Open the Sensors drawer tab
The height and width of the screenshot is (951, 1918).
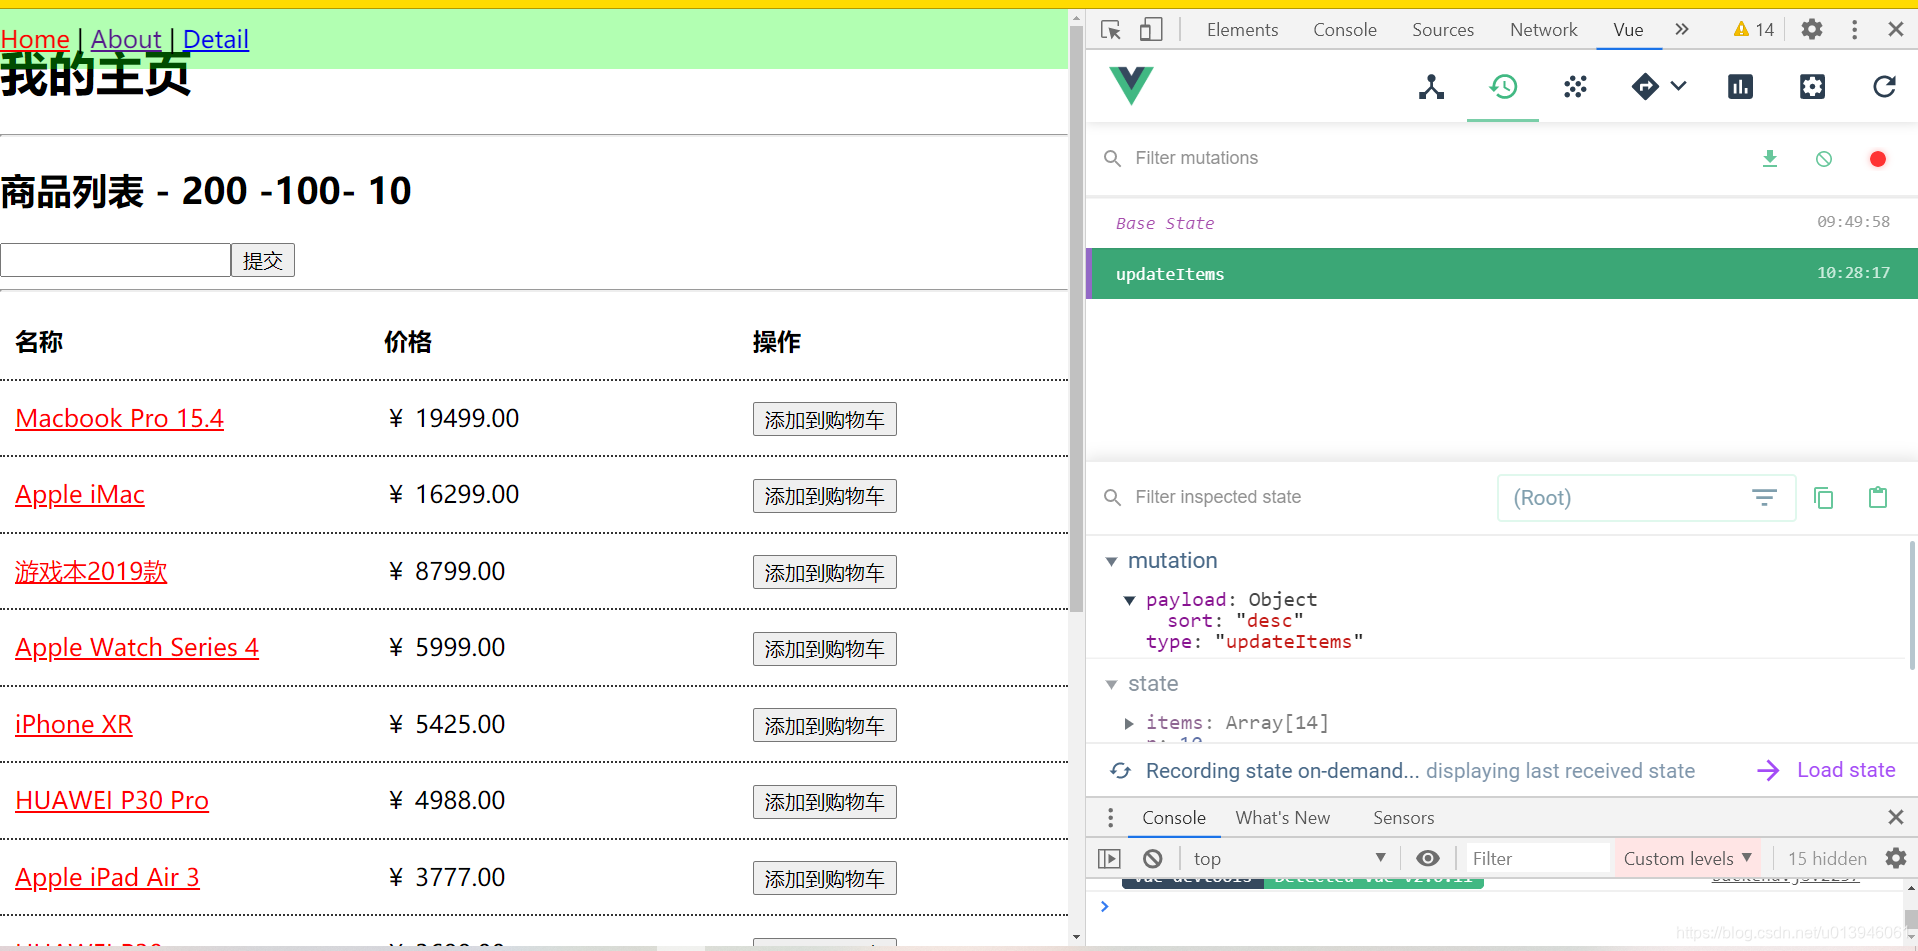(1404, 818)
